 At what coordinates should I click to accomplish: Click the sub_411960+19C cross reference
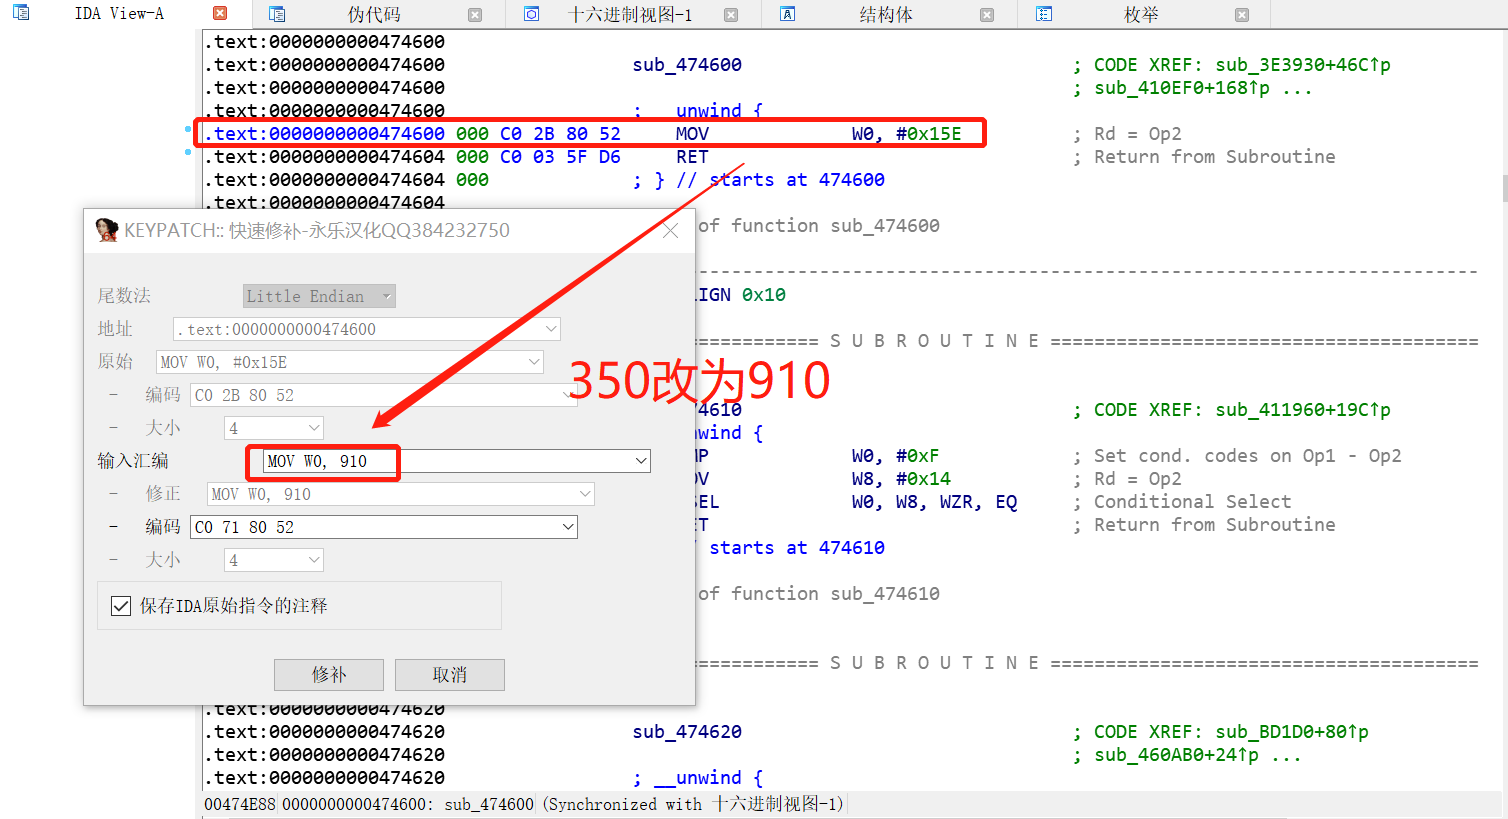(x=1303, y=410)
